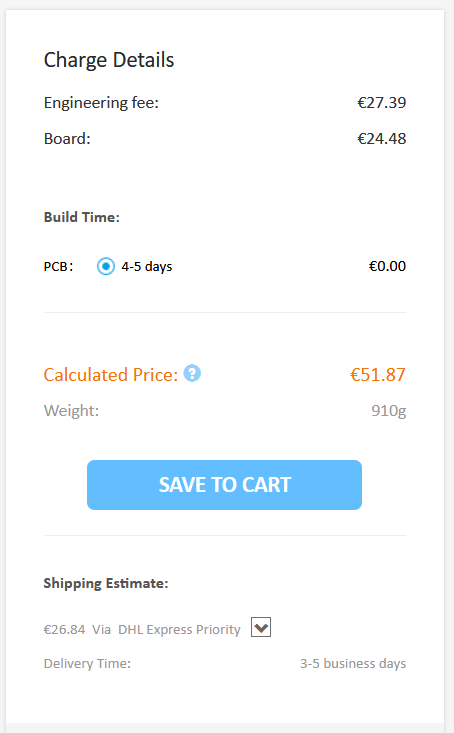This screenshot has height=733, width=454.
Task: Click the Board label
Action: (x=67, y=139)
